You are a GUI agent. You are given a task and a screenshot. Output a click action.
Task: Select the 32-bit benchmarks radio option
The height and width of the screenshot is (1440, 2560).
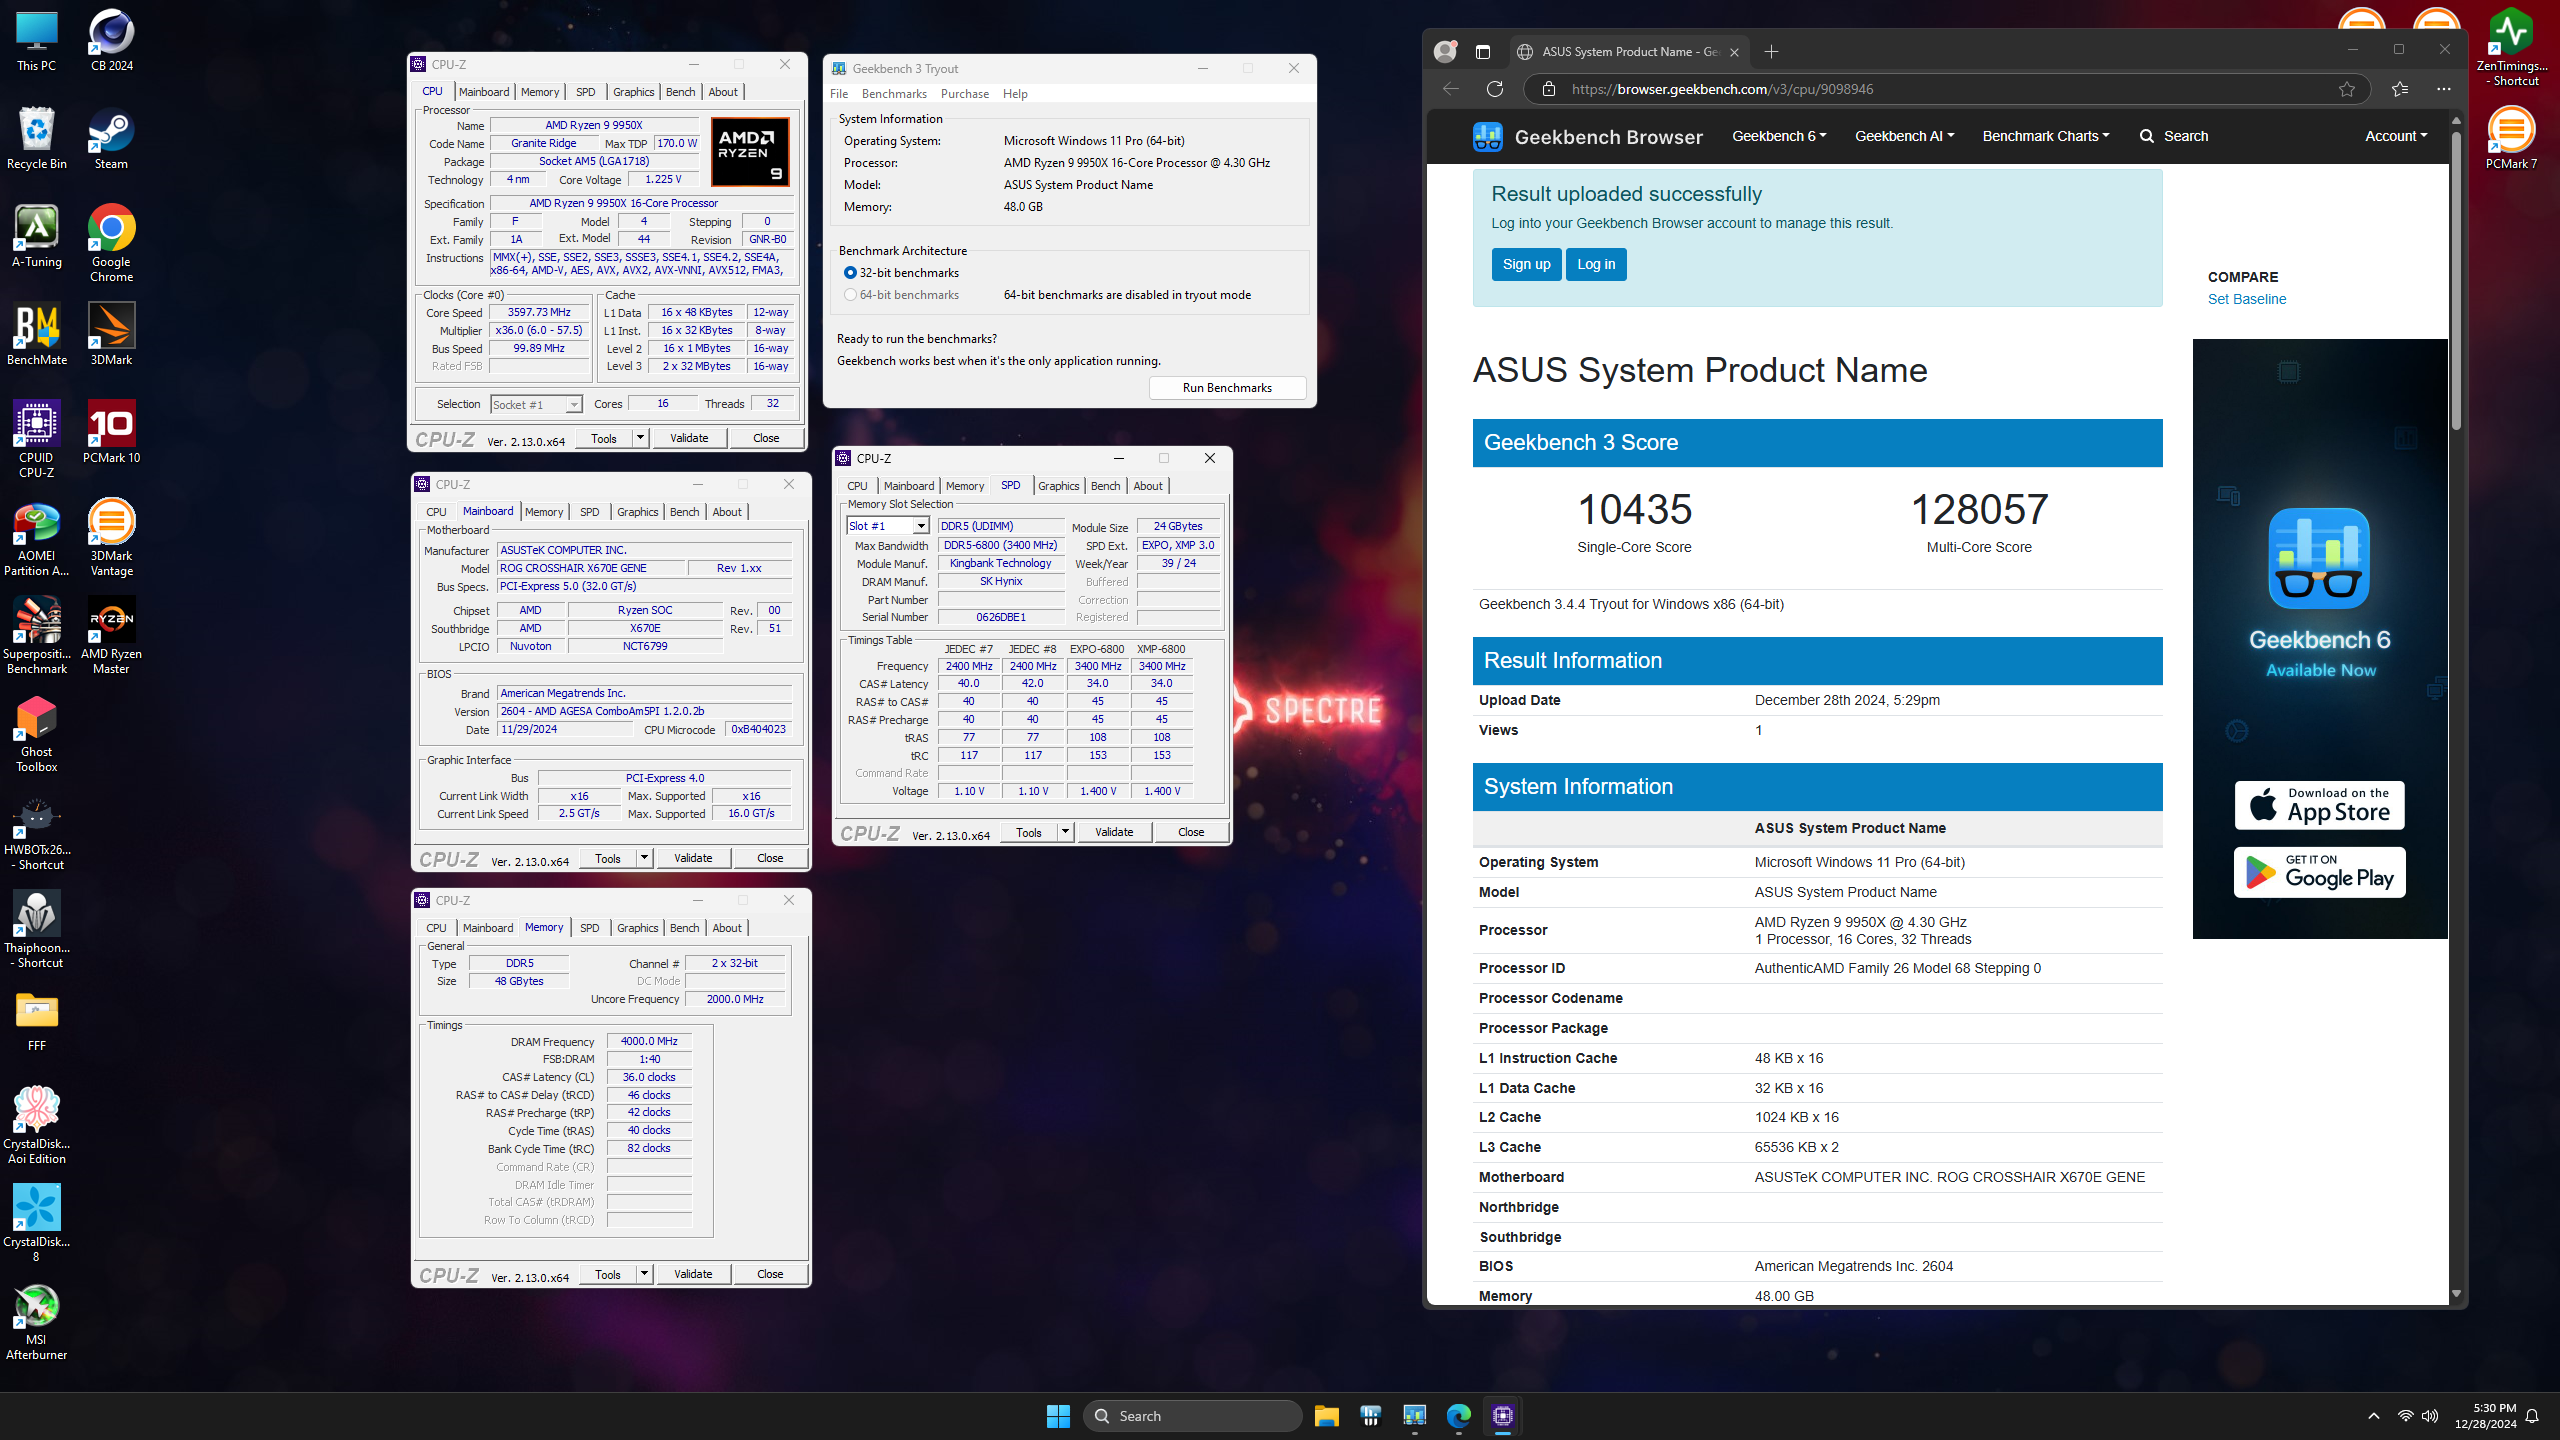click(850, 273)
